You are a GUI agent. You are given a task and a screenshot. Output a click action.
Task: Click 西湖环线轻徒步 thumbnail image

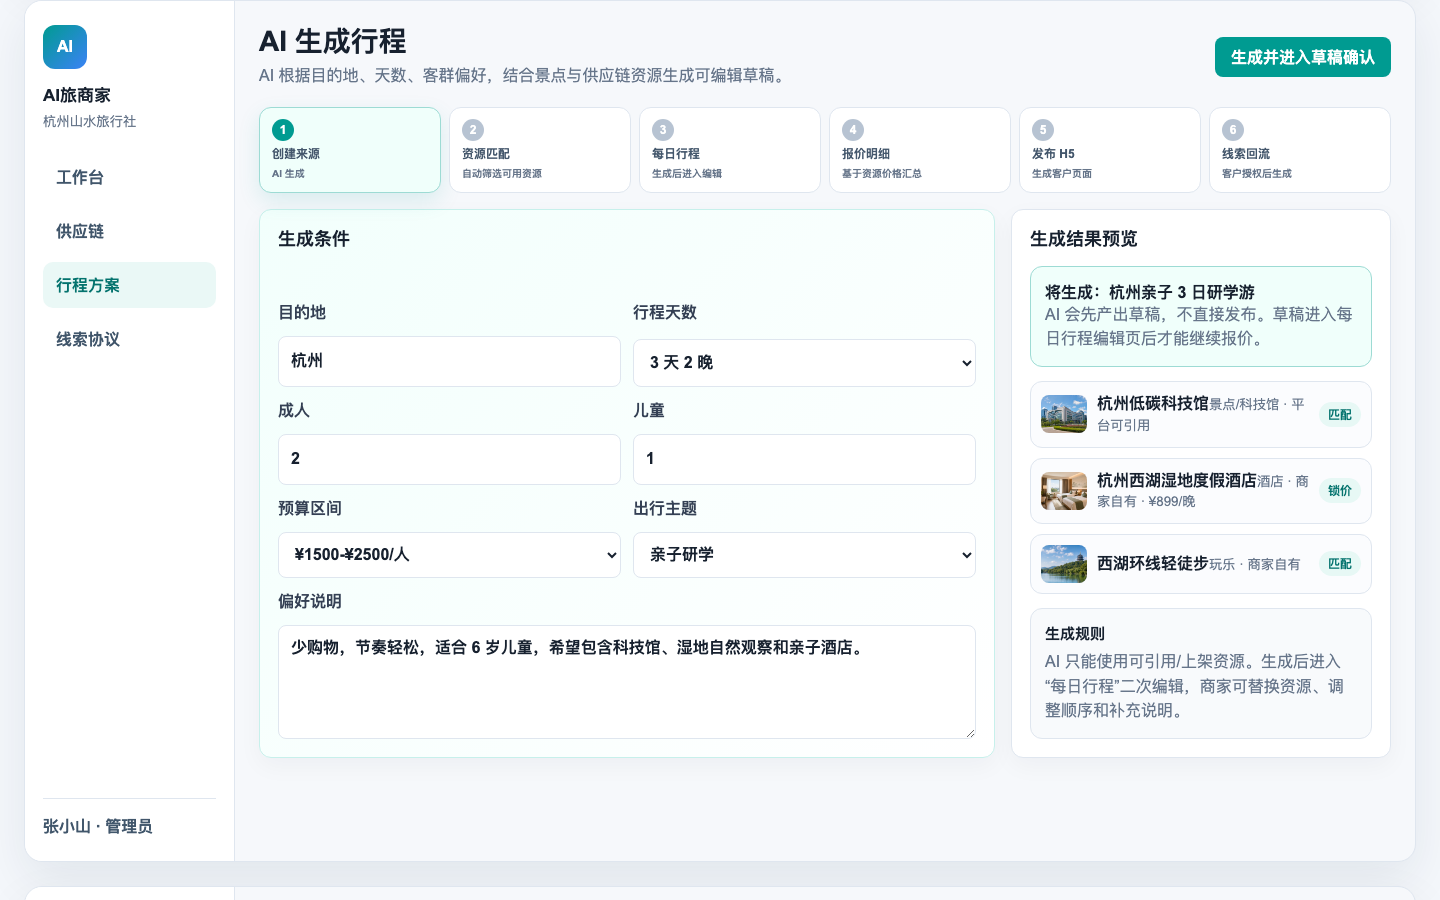point(1064,564)
